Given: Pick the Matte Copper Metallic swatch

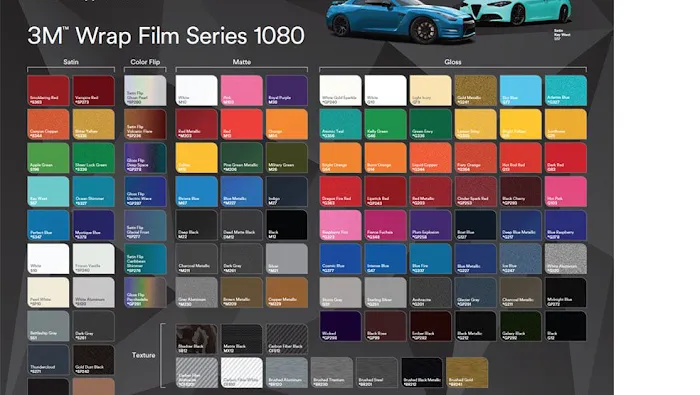Looking at the screenshot, I should coord(287,292).
